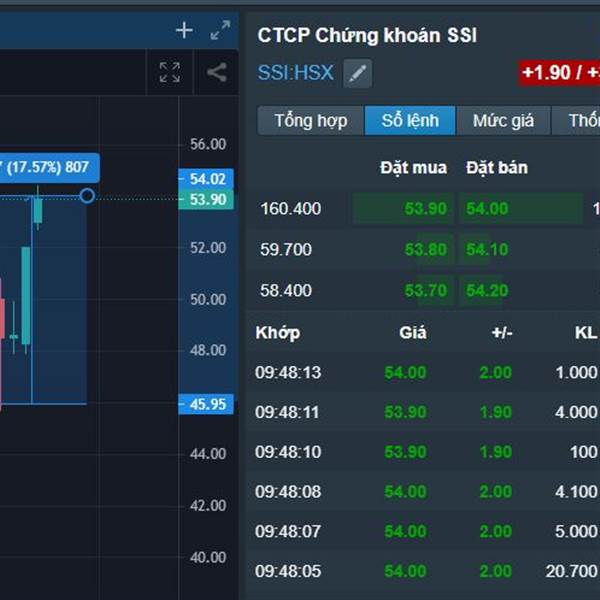Viewport: 600px width, 600px height.
Task: Click bid price 53.70
Action: coord(426,290)
